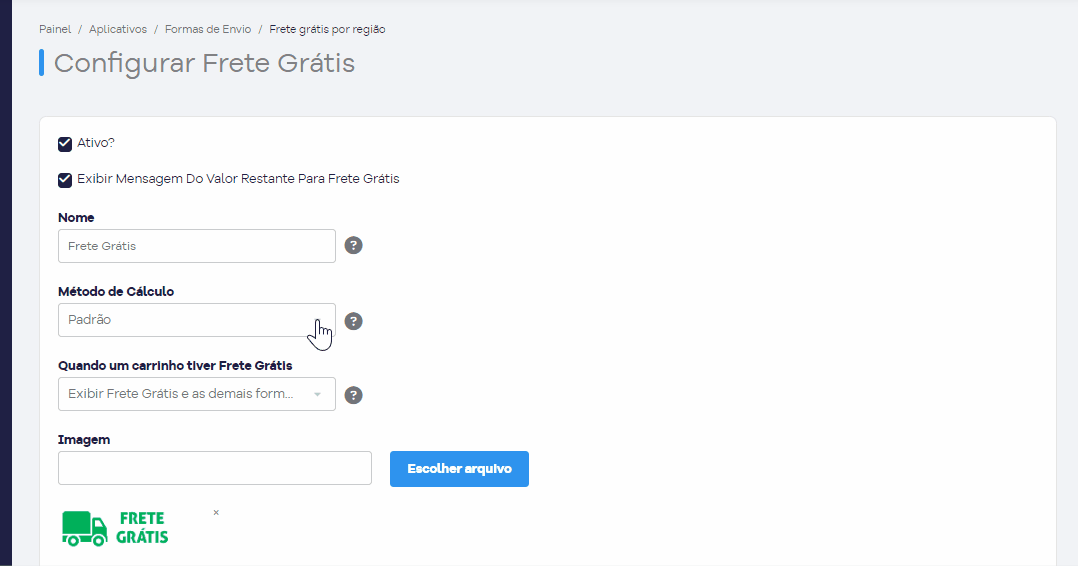The width and height of the screenshot is (1078, 566).
Task: Remove the Frete Grátis image with the x
Action: point(216,512)
